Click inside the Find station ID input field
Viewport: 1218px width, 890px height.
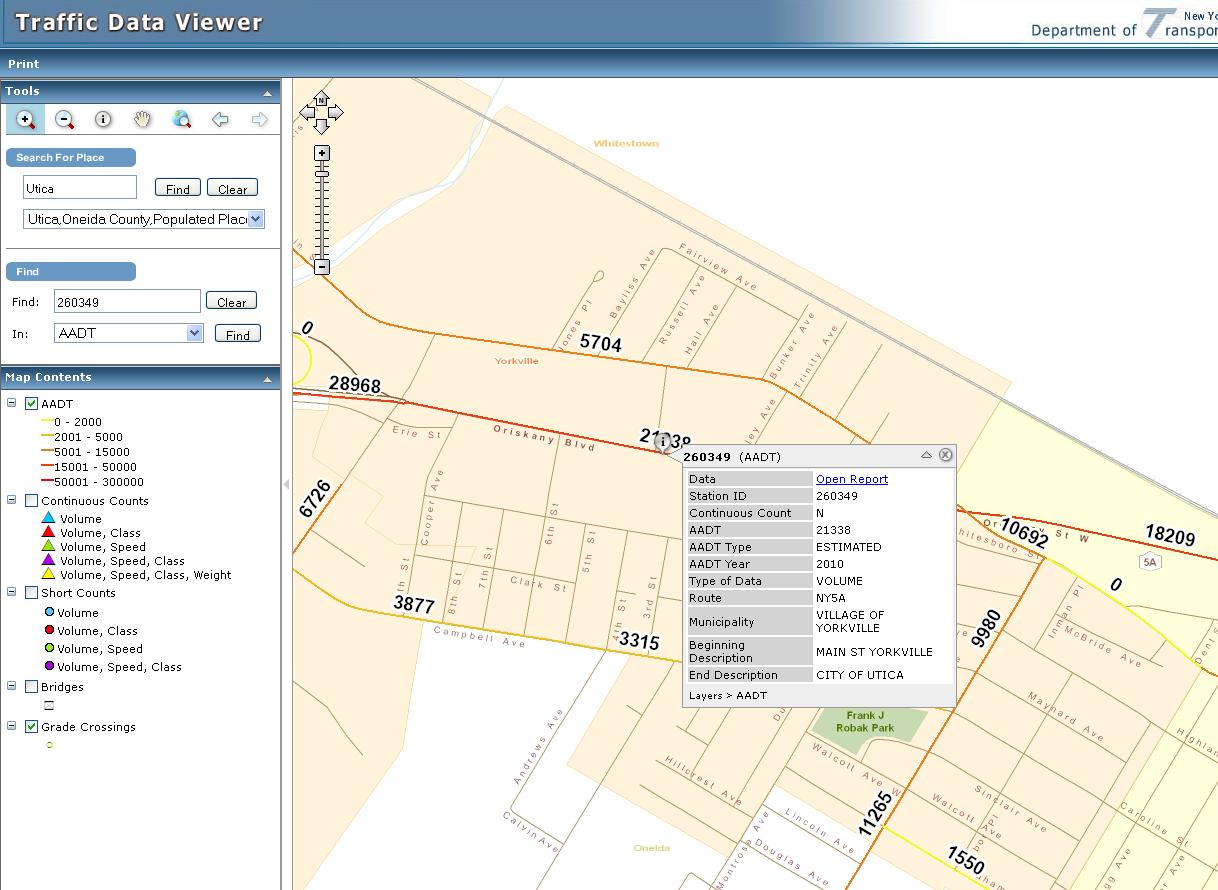(126, 300)
